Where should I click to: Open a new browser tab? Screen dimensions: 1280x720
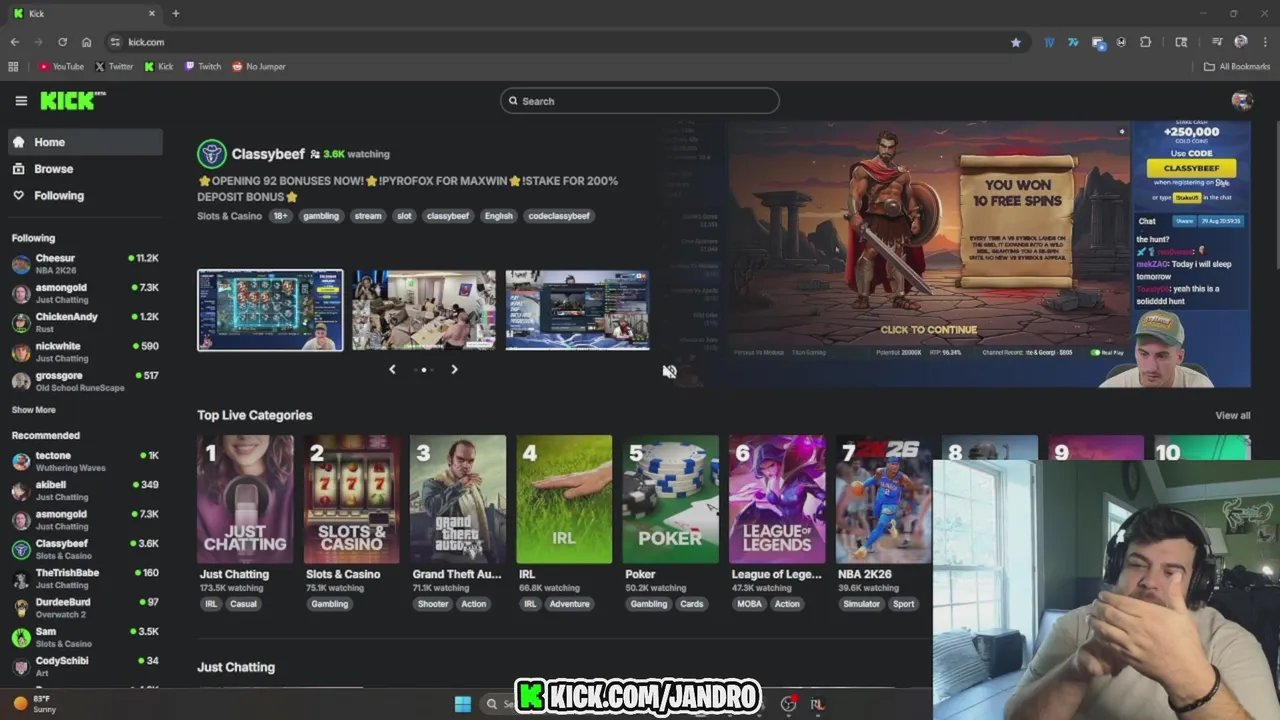pos(176,13)
